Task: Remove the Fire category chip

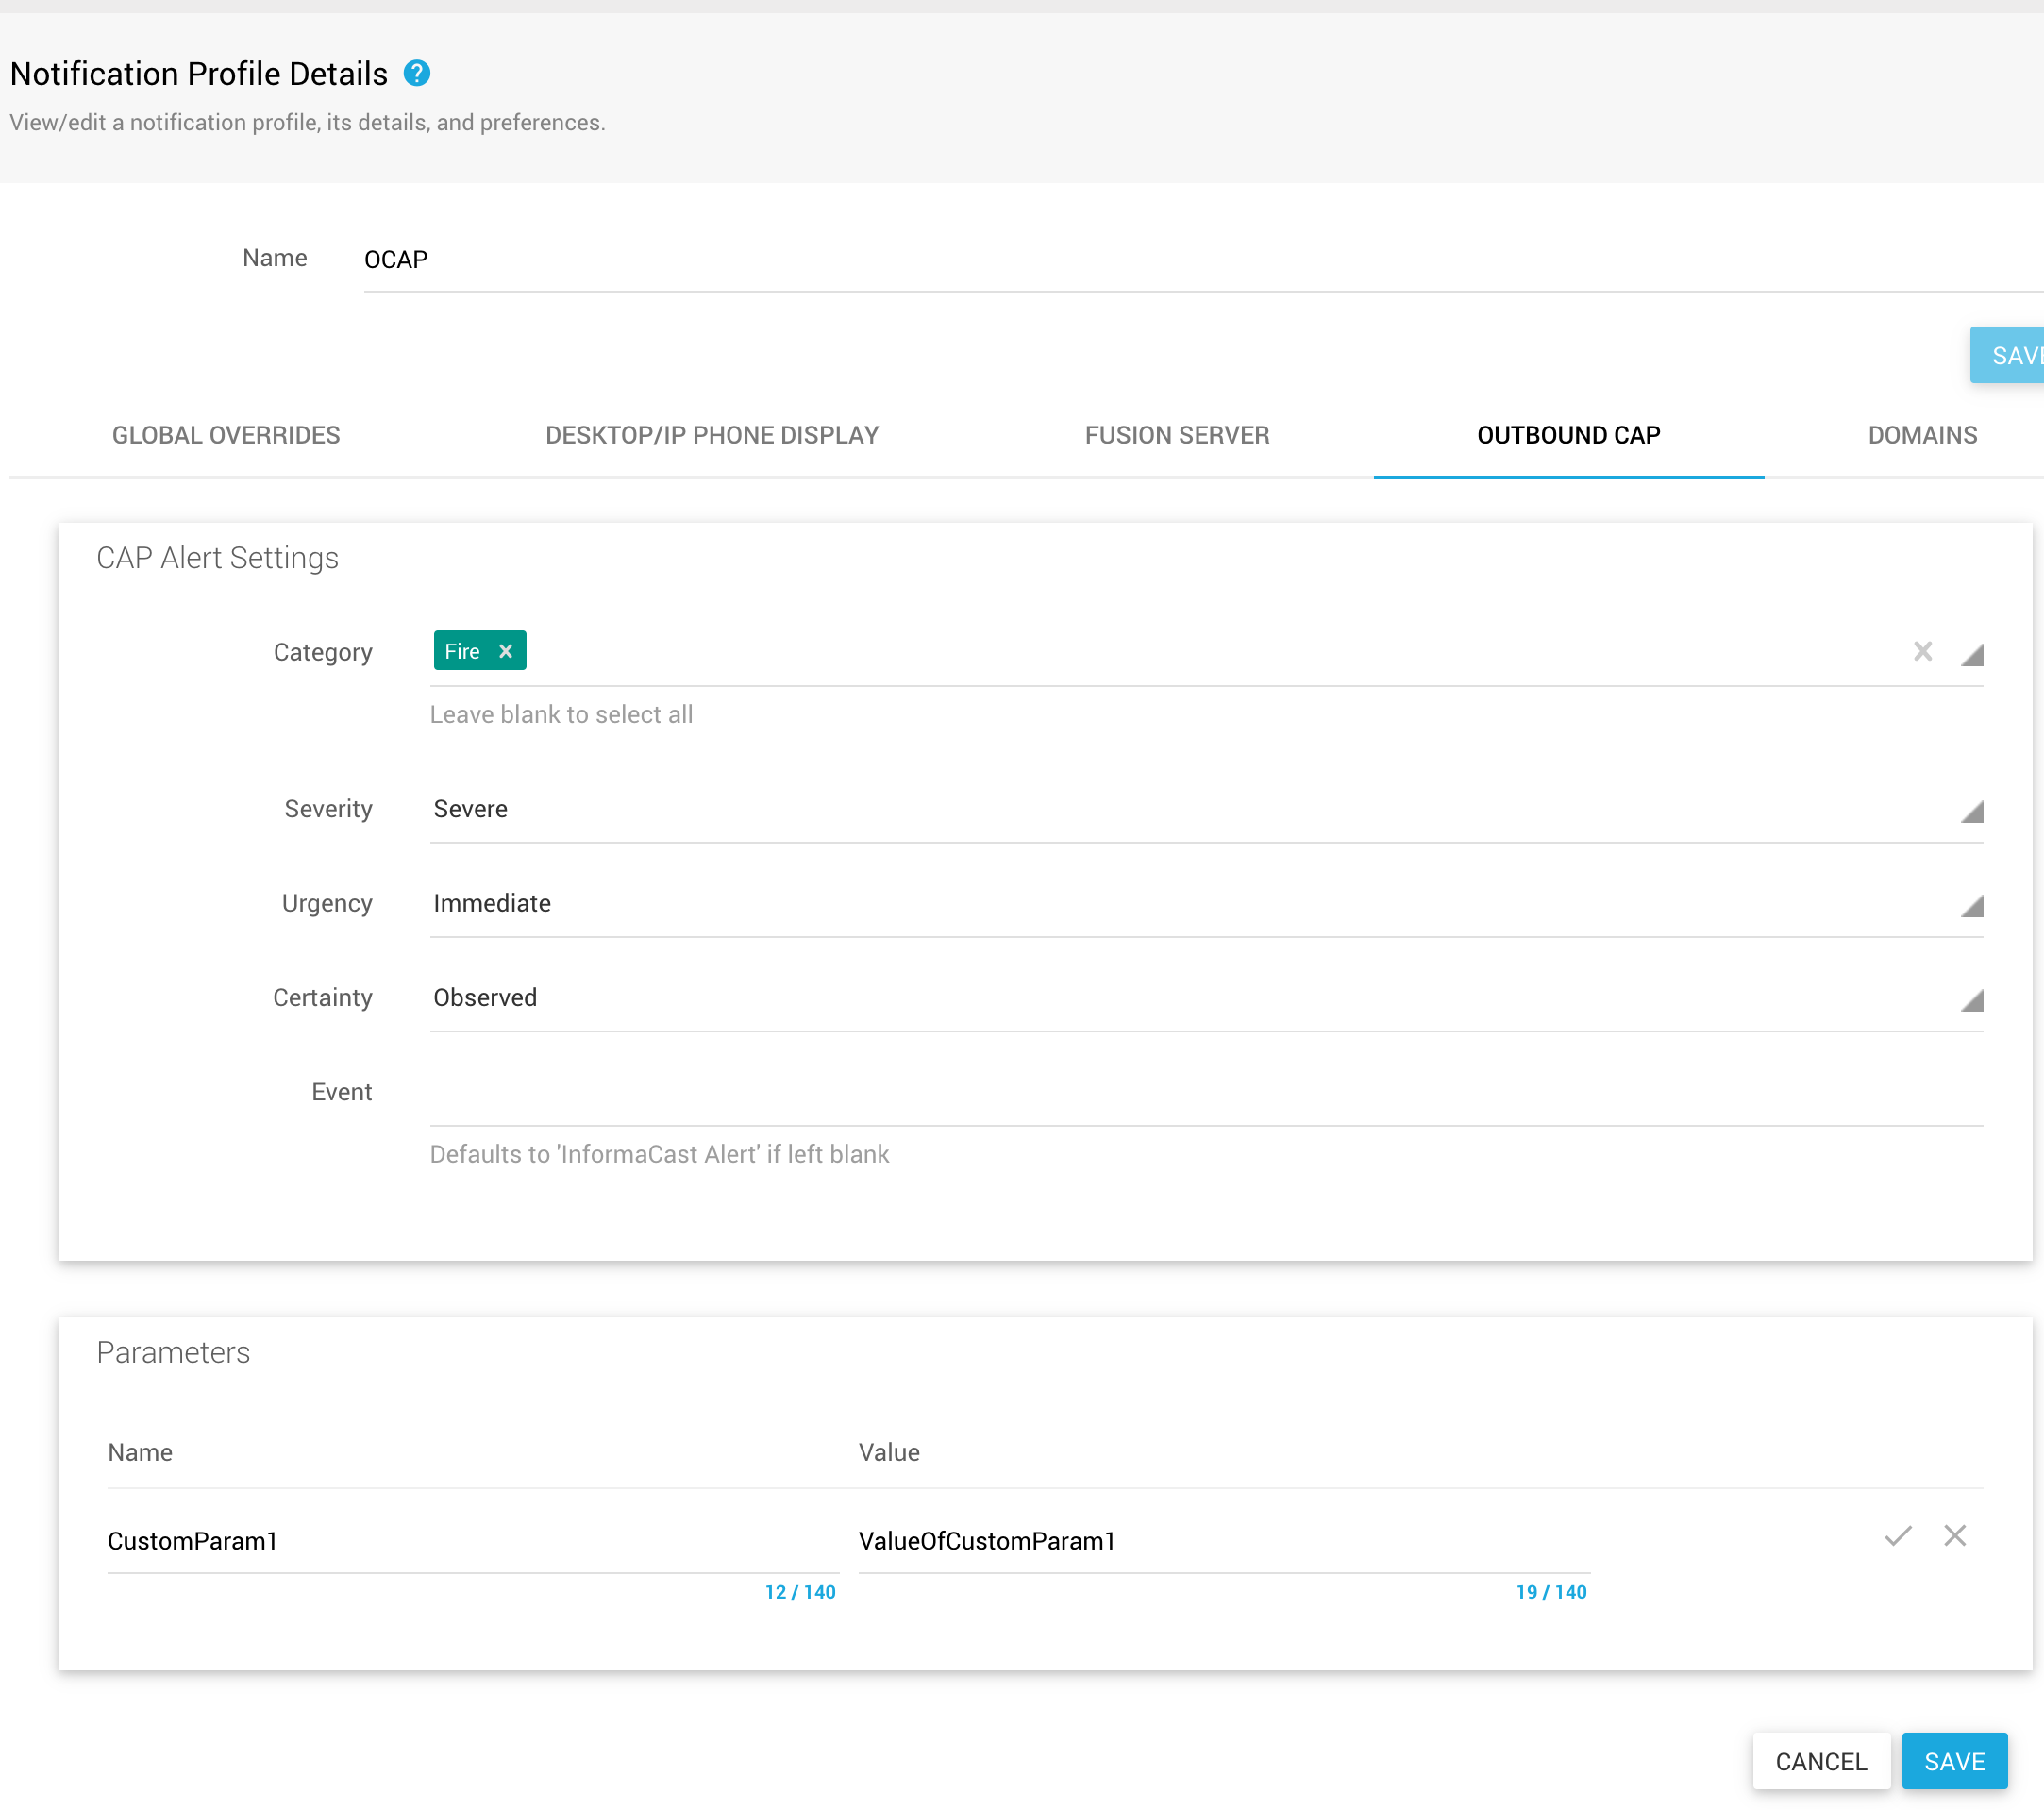Action: (x=506, y=650)
